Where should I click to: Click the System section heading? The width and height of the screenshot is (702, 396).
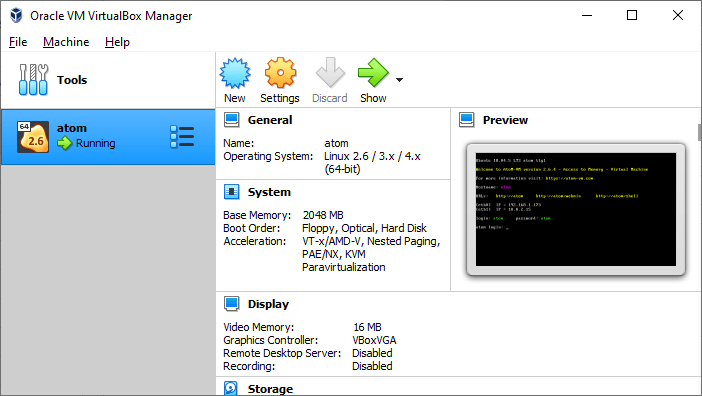[269, 192]
